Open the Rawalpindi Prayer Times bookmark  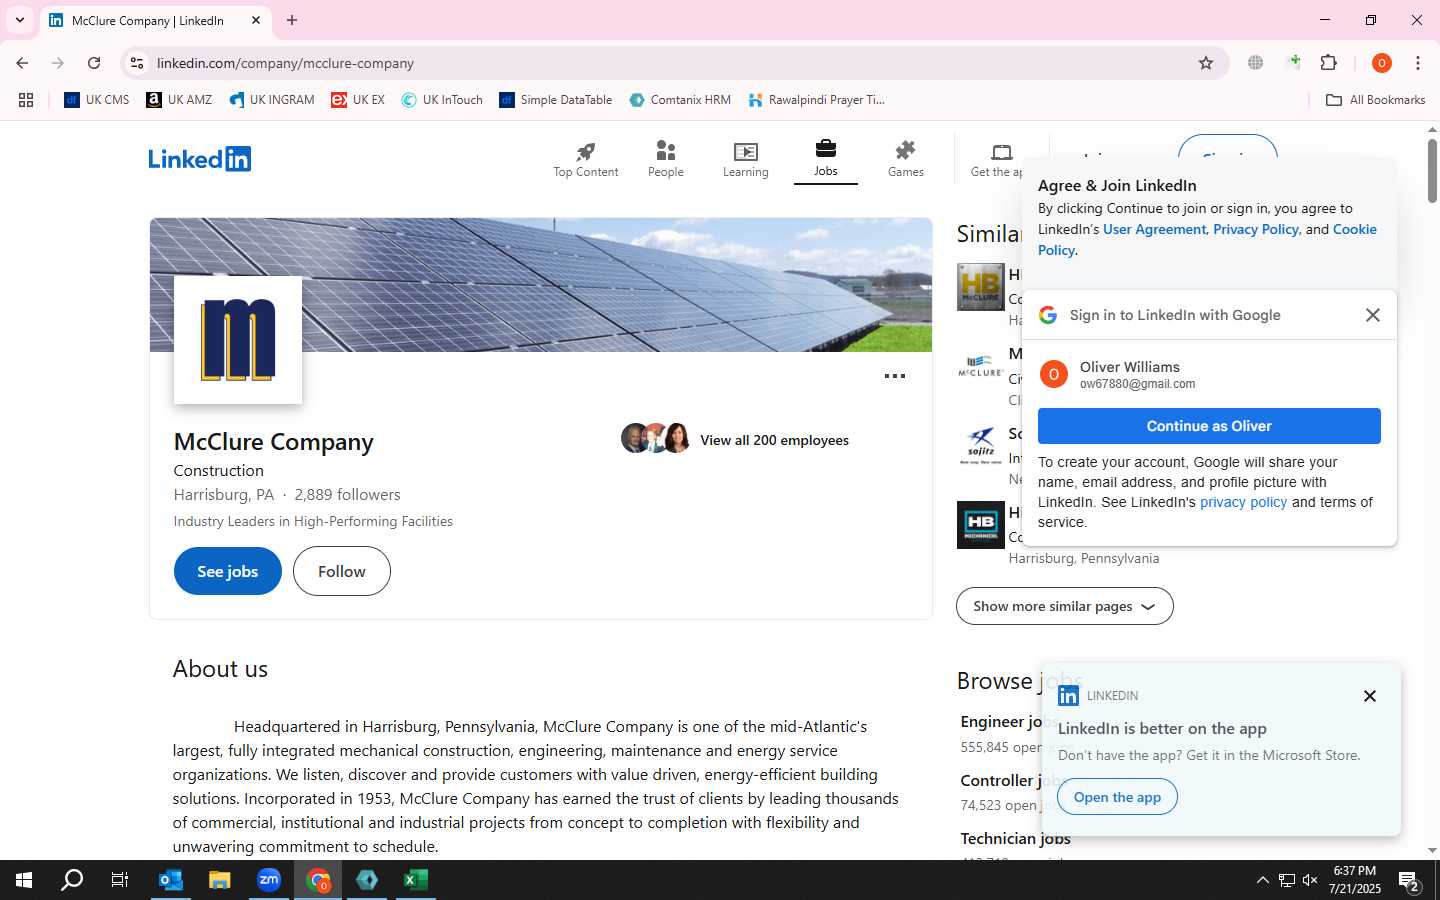pyautogui.click(x=816, y=100)
